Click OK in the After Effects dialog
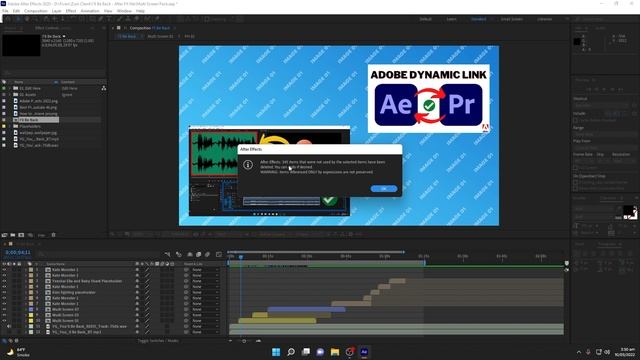 point(384,189)
